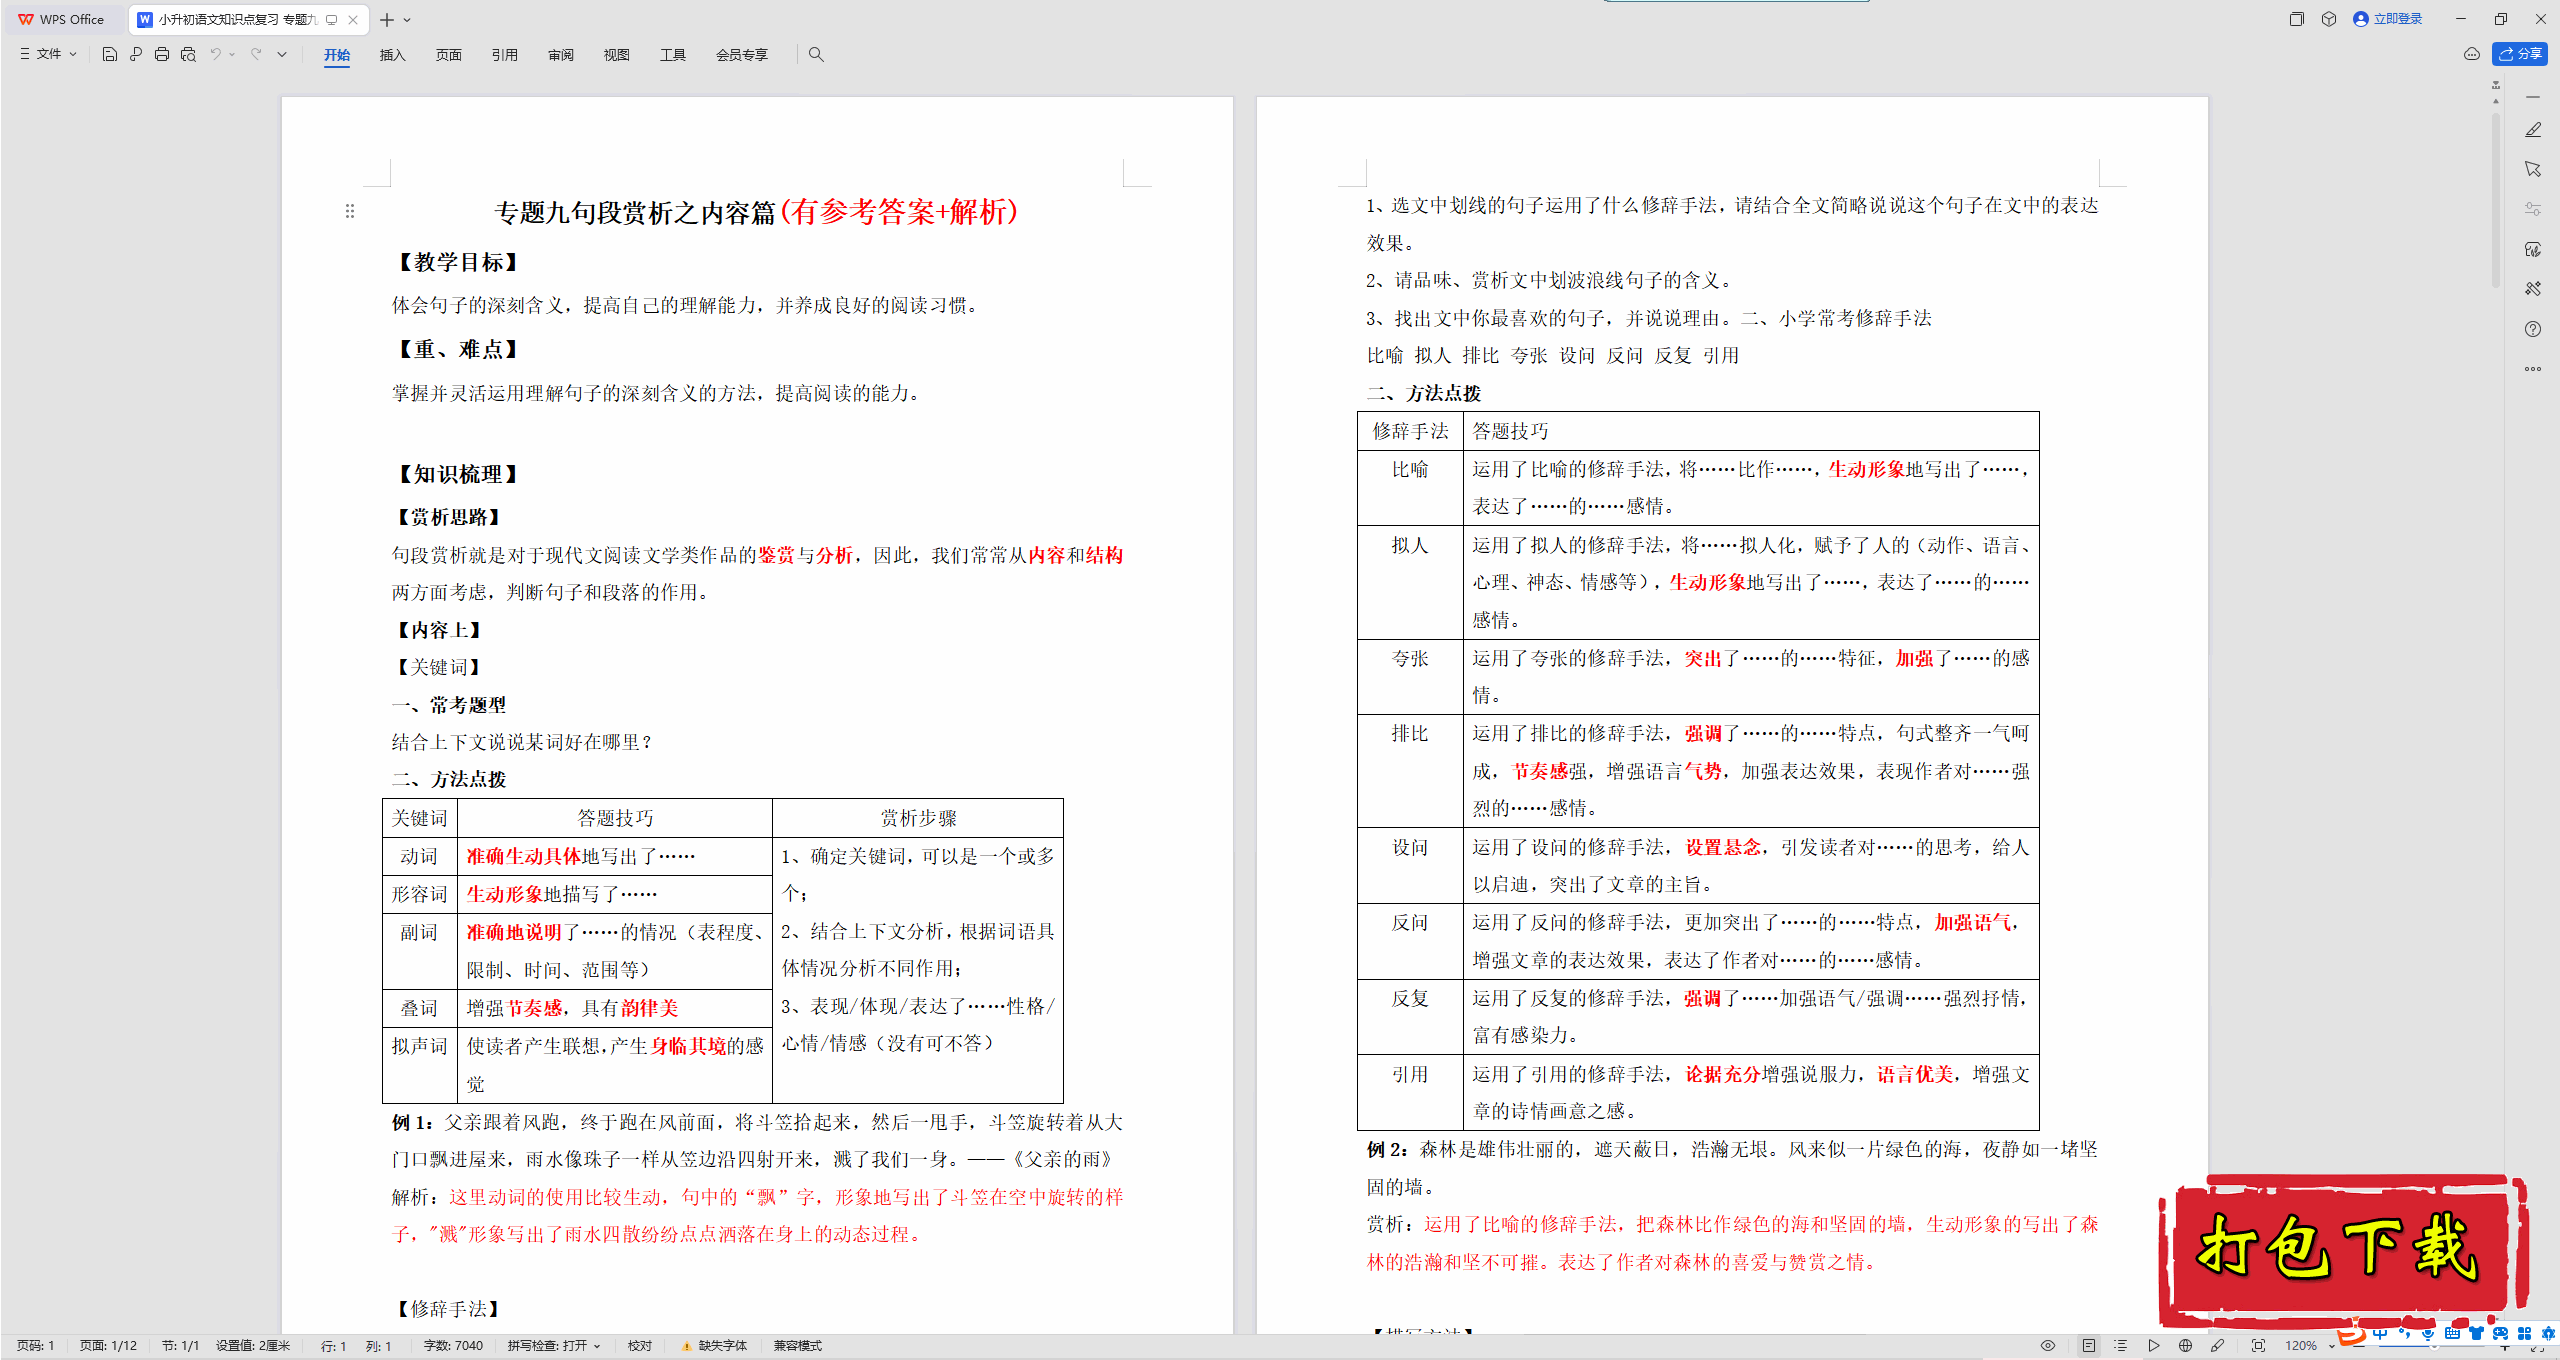The image size is (2560, 1360).
Task: Open the new-tab options dropdown arrow
Action: [x=407, y=20]
